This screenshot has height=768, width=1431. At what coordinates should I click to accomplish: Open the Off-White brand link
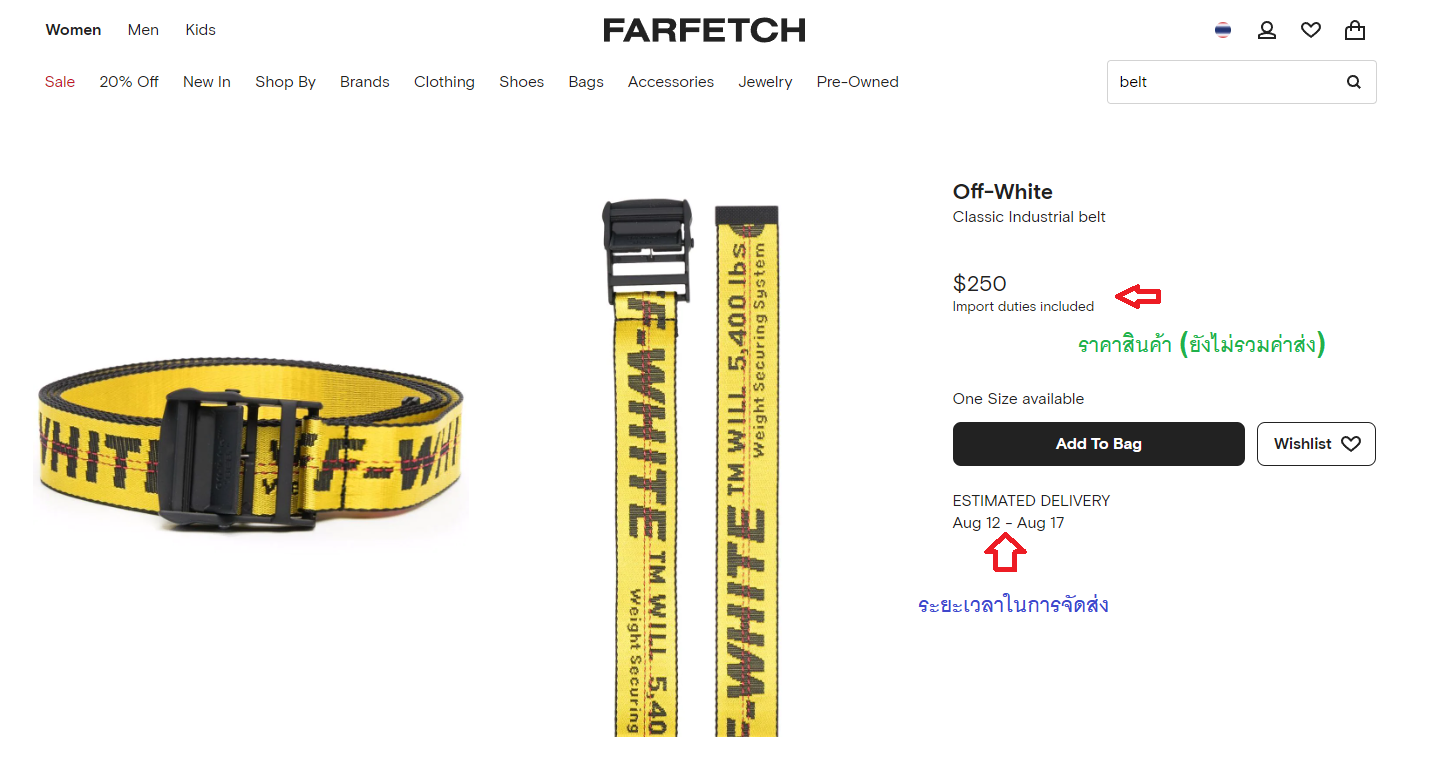tap(1003, 192)
